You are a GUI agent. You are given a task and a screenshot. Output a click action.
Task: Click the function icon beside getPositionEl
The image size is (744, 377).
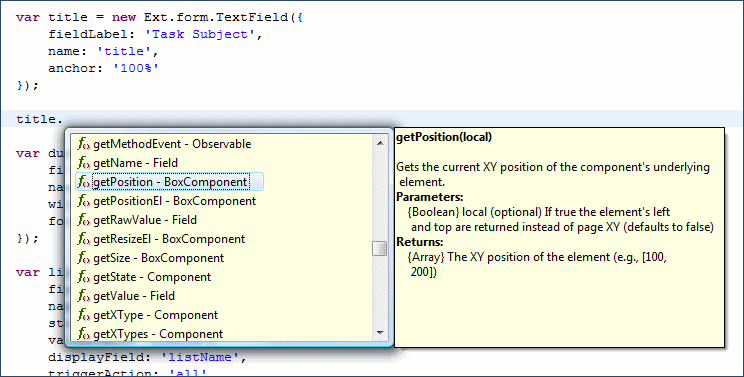84,201
